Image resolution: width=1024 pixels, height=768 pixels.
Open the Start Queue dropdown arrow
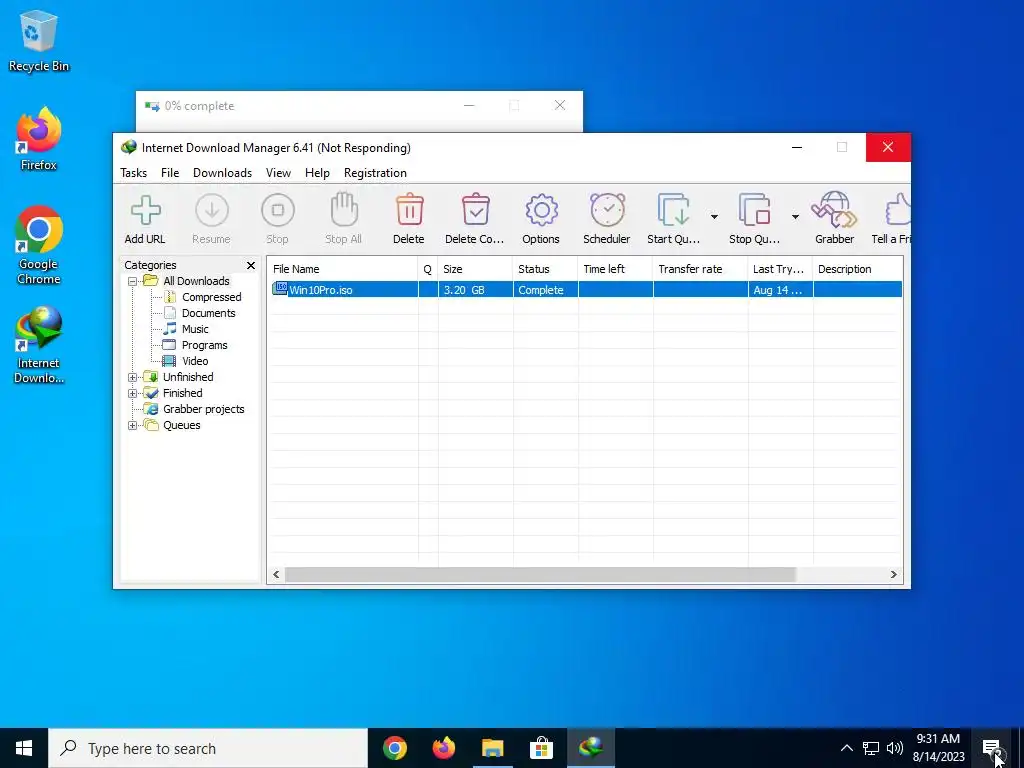(714, 217)
